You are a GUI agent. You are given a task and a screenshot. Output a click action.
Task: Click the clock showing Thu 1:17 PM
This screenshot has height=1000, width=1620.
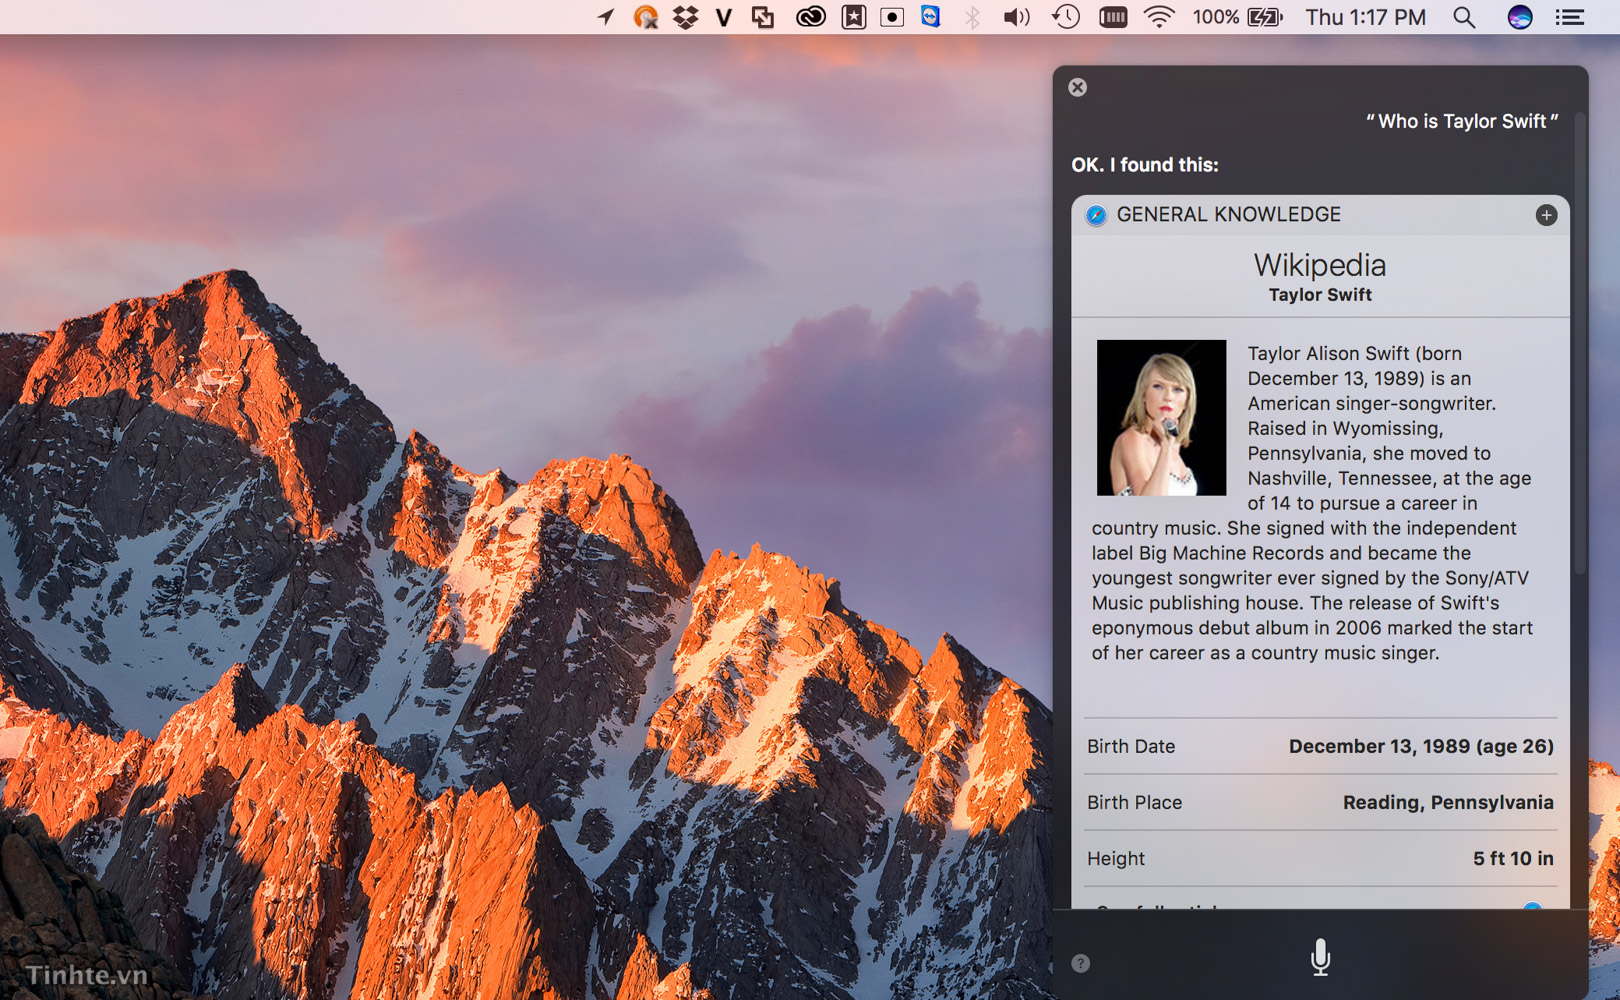(1365, 17)
